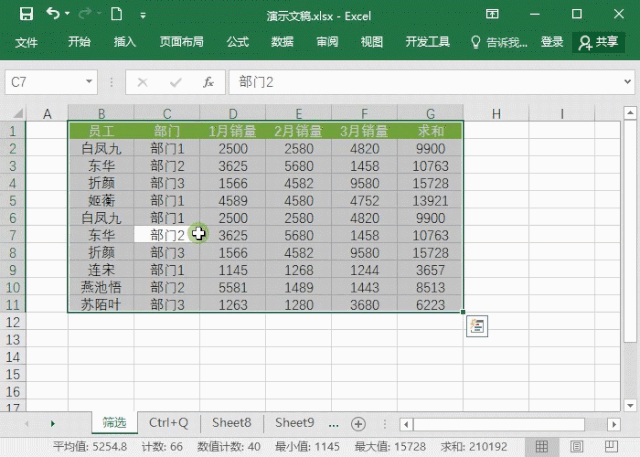Switch to the Ctrl+Q sheet tab

(169, 423)
